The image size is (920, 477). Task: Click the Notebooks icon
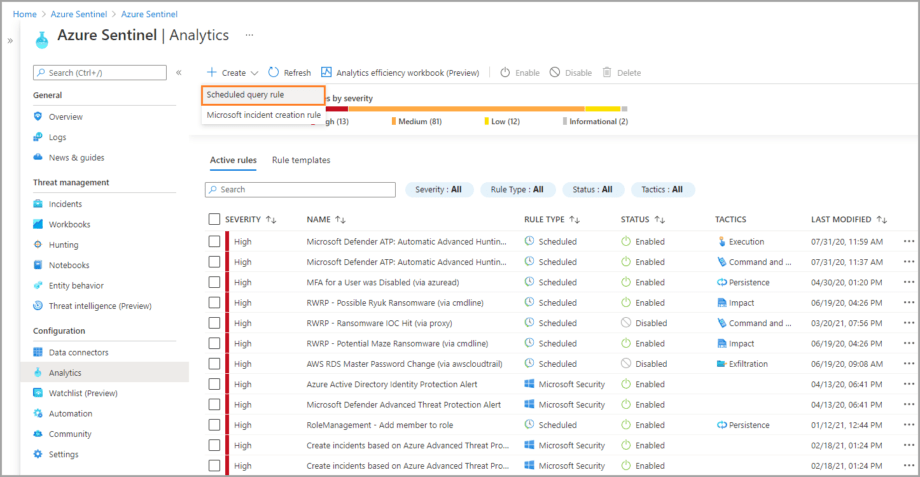click(38, 265)
